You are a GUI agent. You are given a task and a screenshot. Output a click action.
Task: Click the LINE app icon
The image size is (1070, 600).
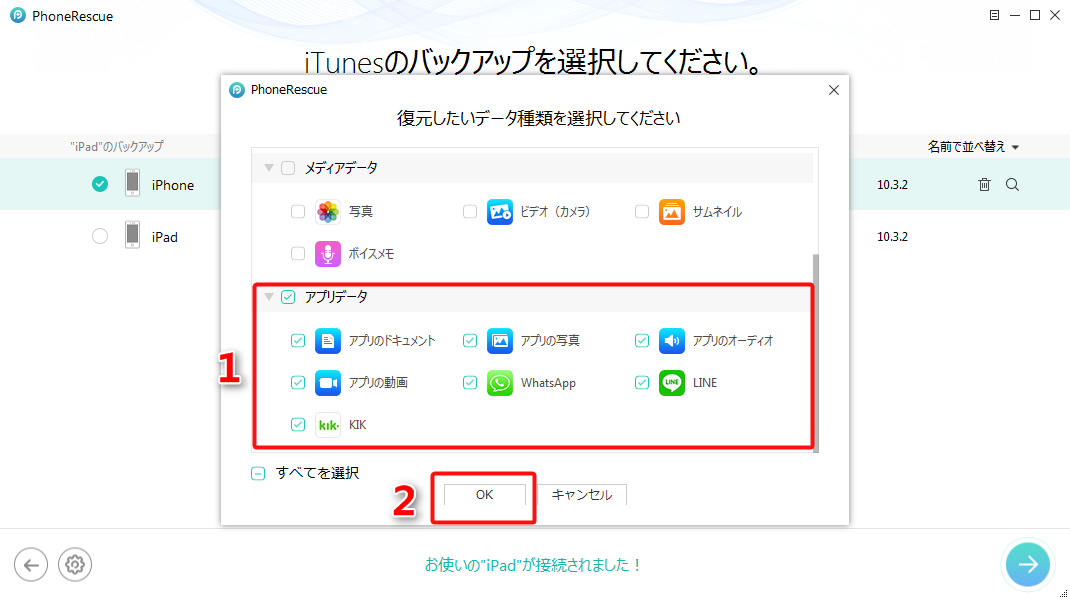pos(671,383)
